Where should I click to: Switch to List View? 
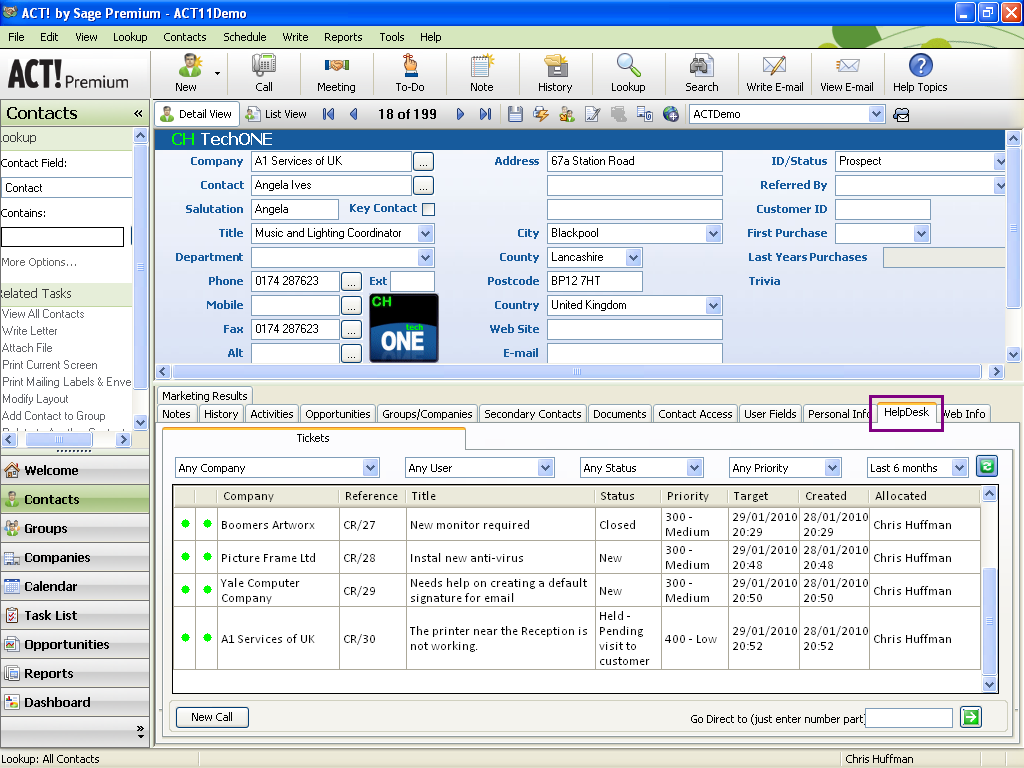(276, 114)
